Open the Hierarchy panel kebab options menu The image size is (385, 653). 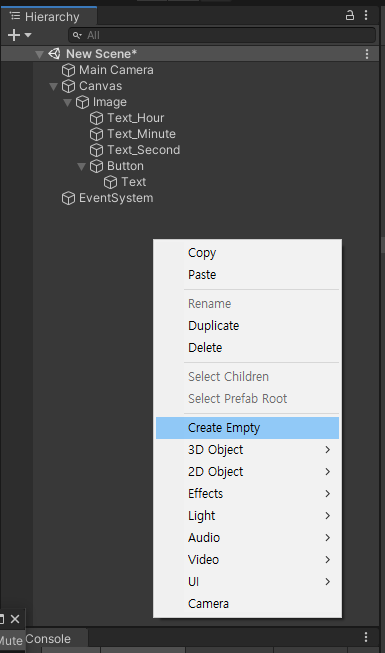(366, 16)
